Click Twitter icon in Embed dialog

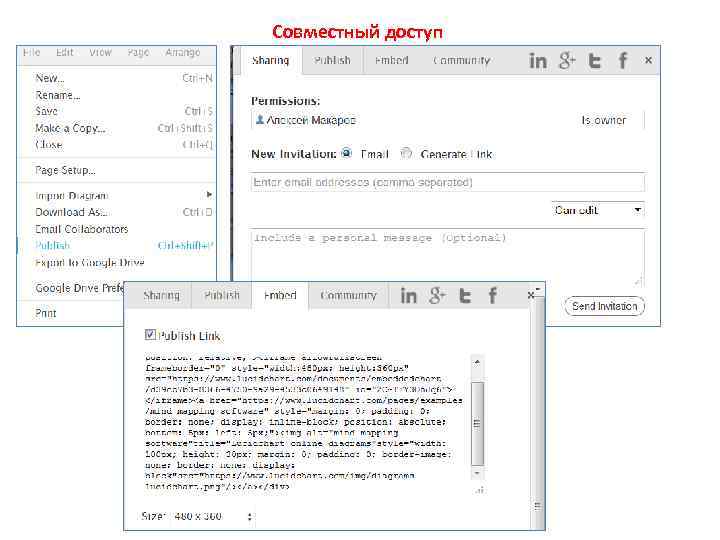(x=465, y=296)
